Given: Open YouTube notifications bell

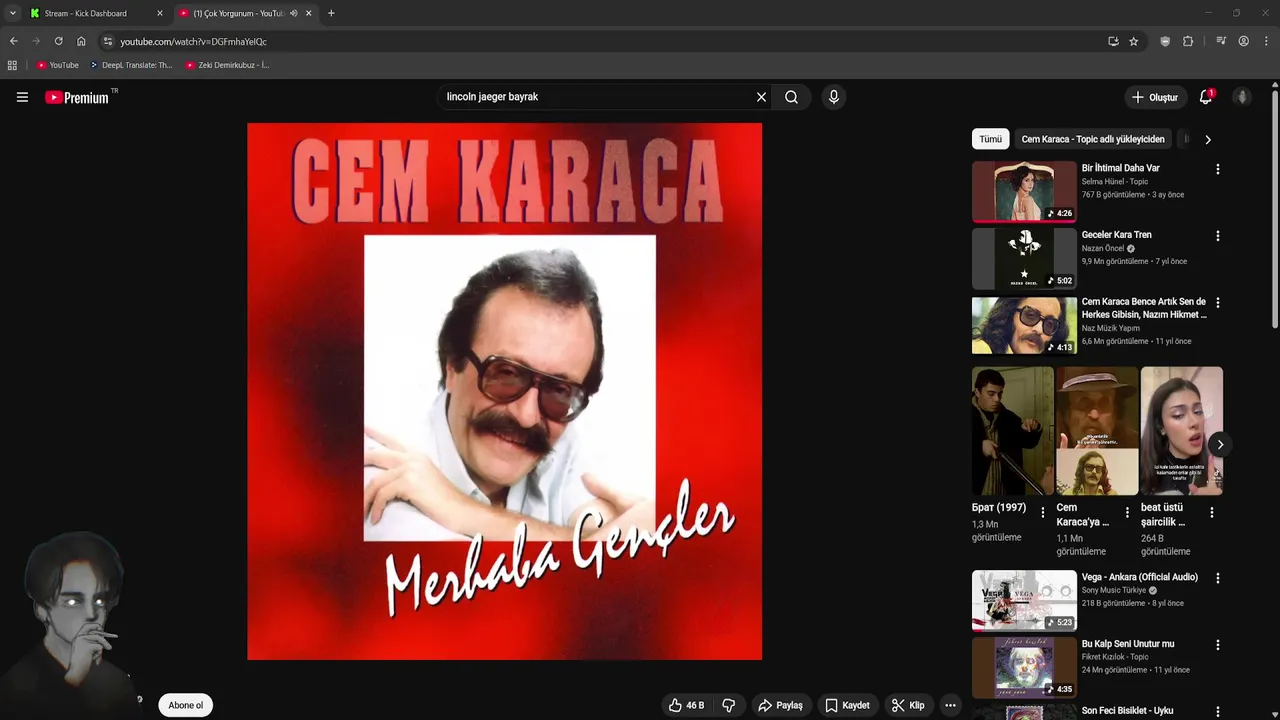Looking at the screenshot, I should click(x=1206, y=97).
